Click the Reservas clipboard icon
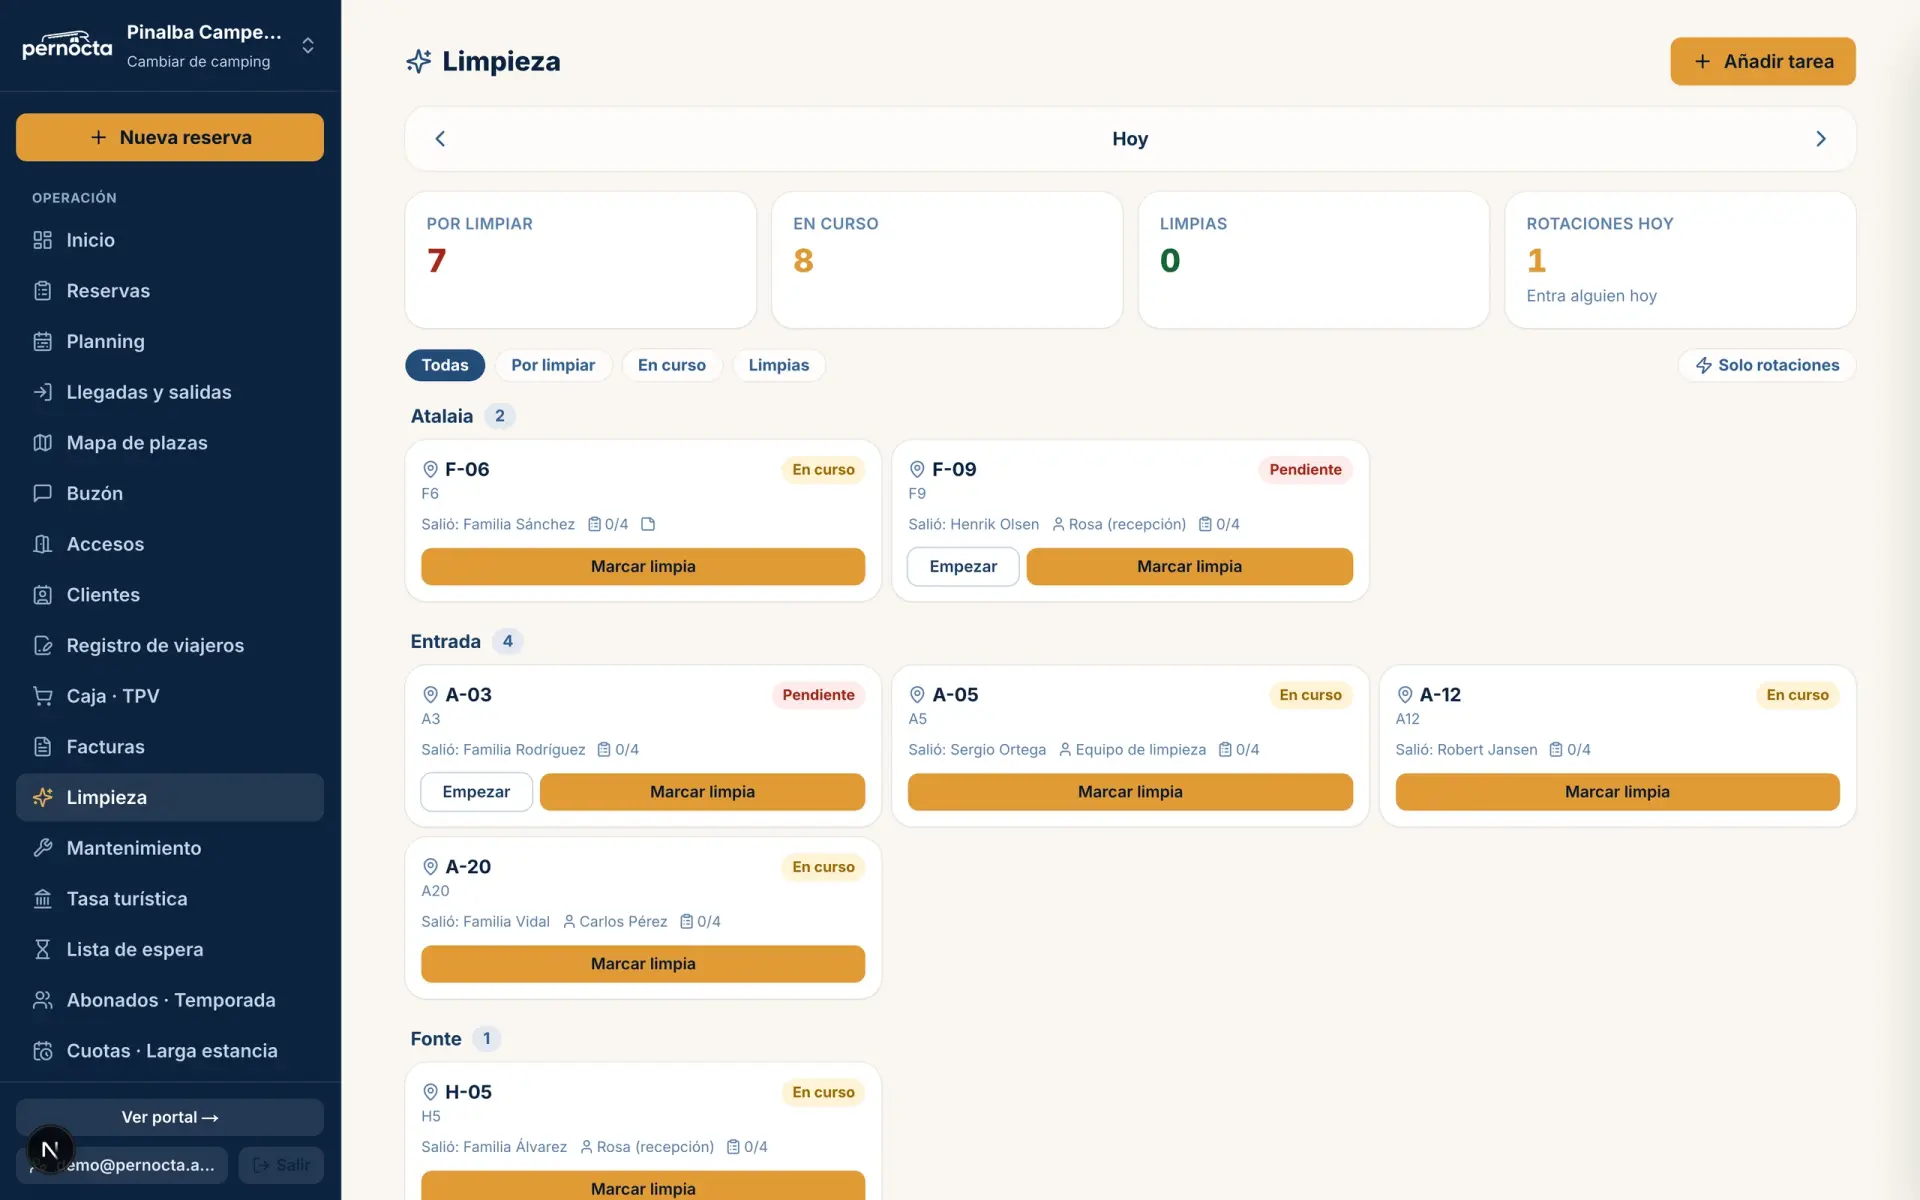 pyautogui.click(x=42, y=291)
